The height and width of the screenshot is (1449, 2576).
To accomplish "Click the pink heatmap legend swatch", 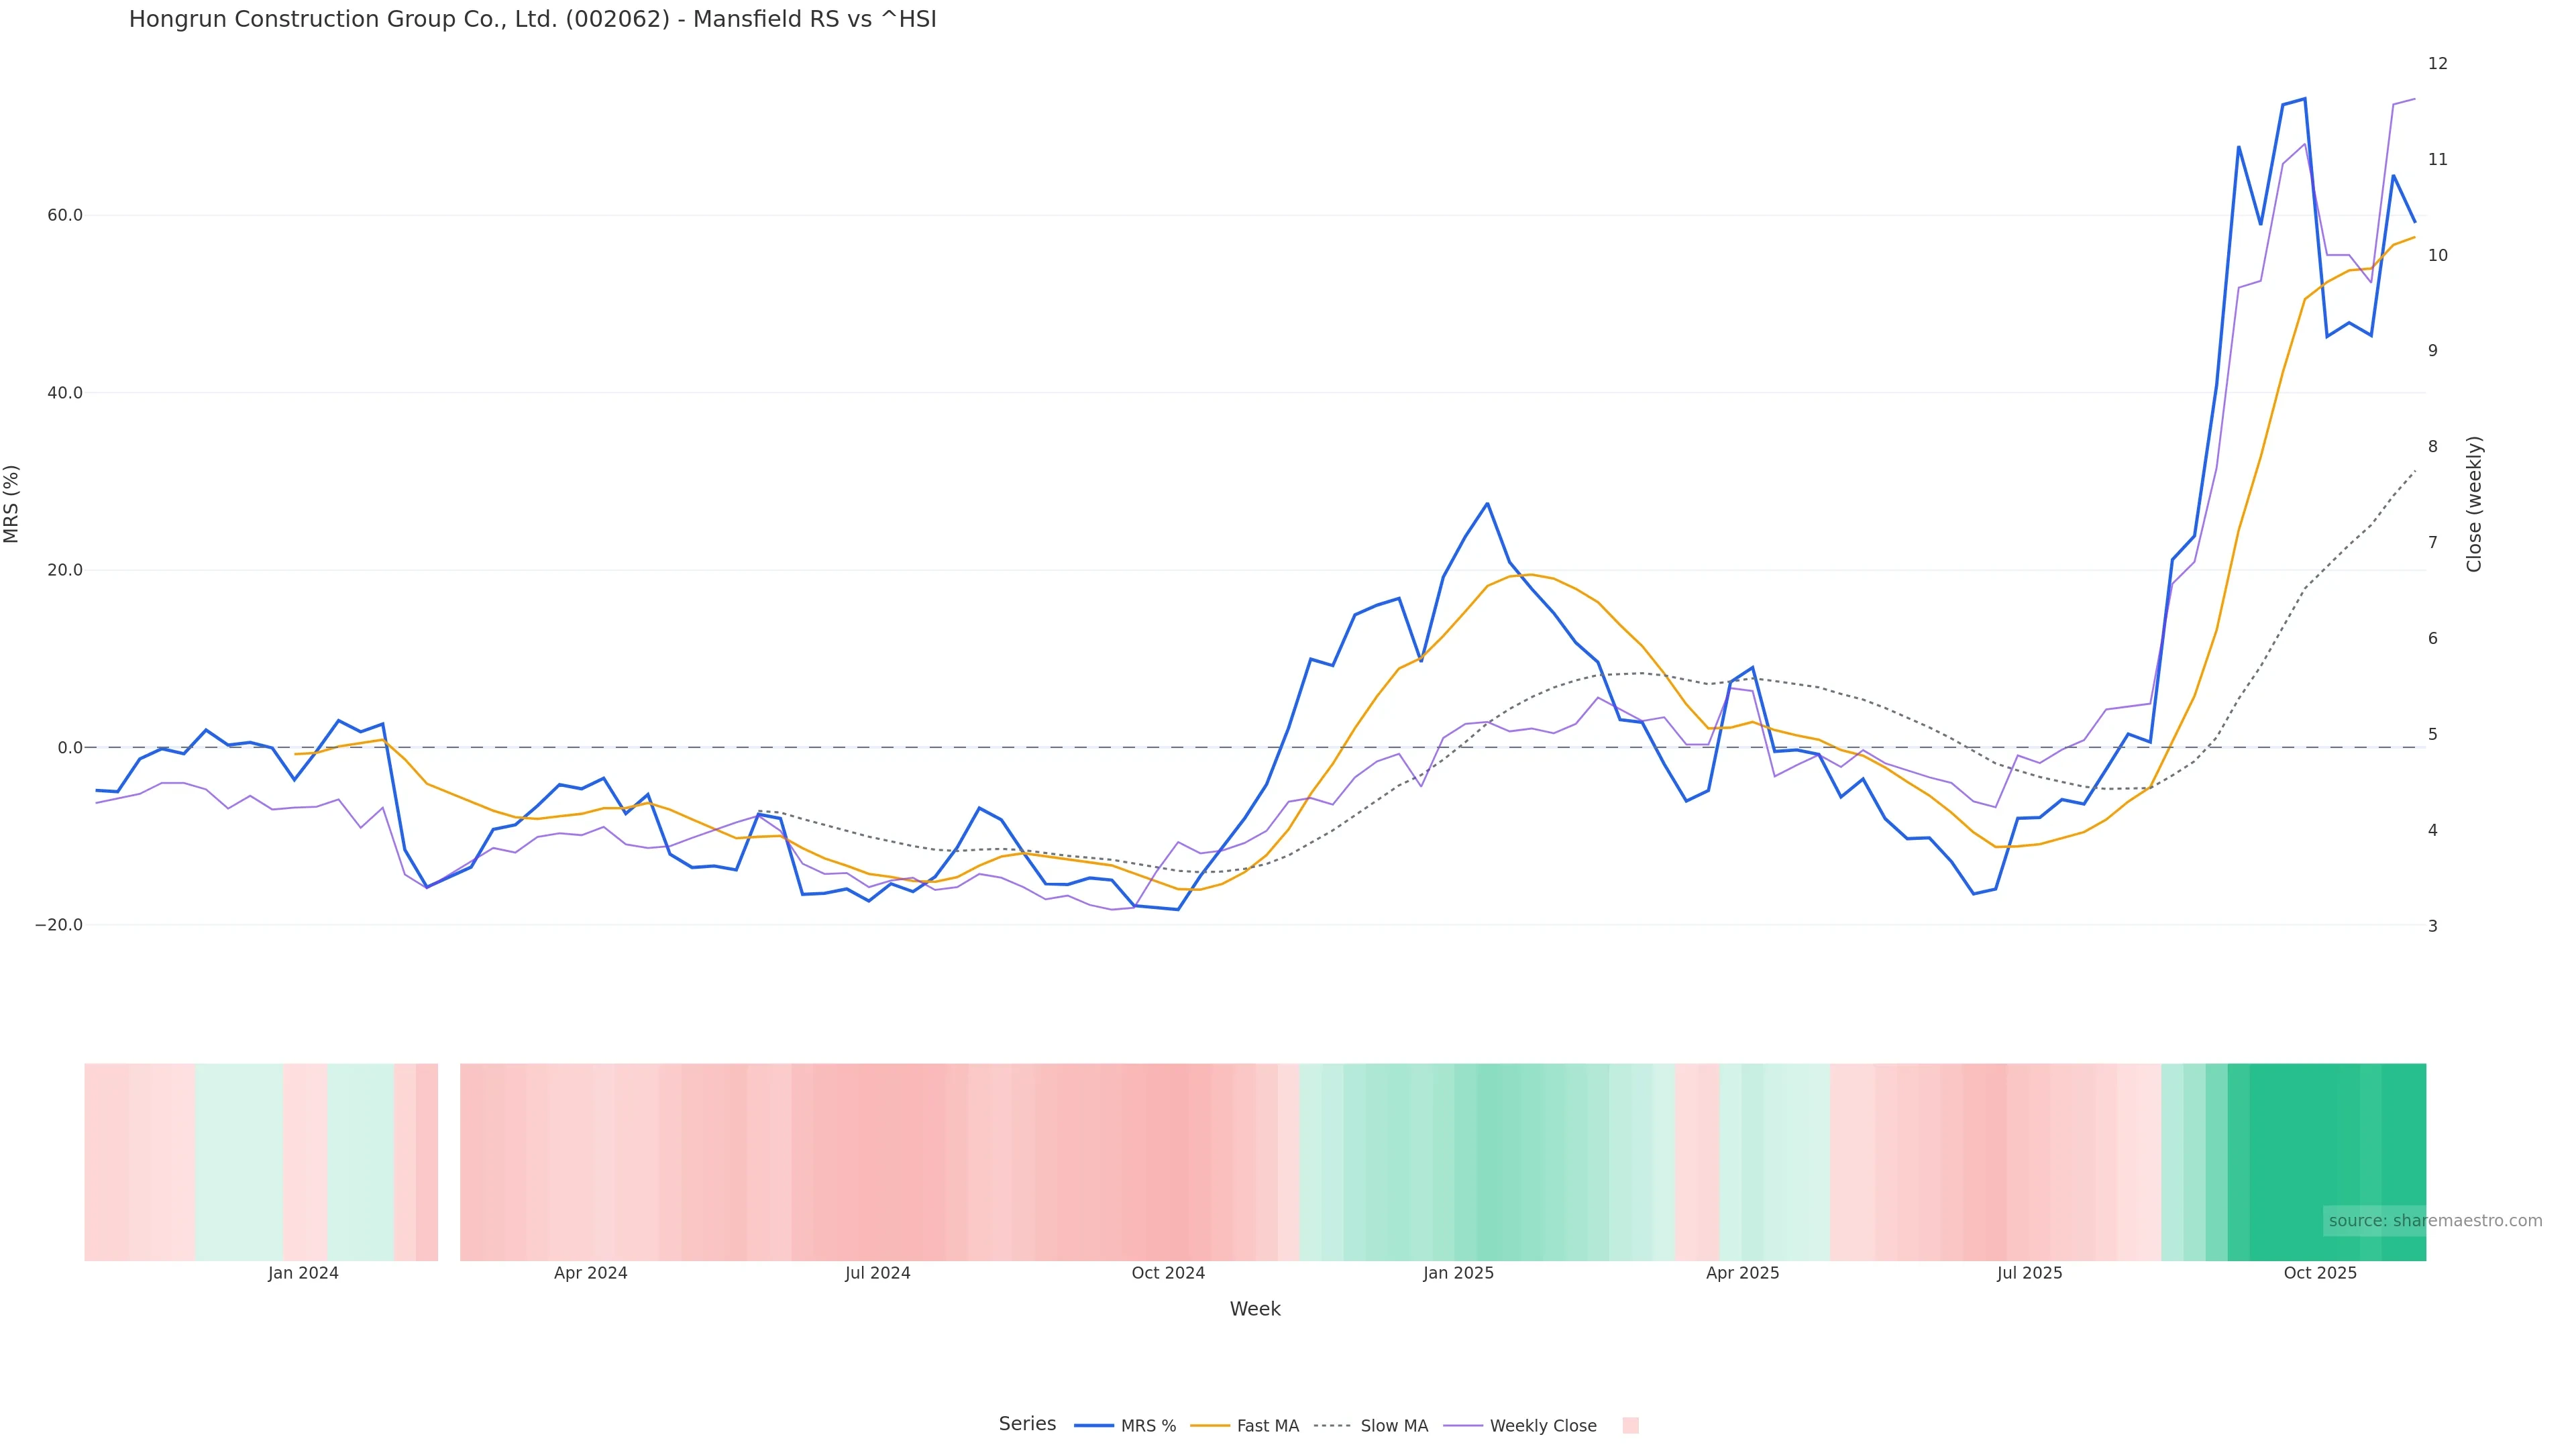I will (1630, 1426).
